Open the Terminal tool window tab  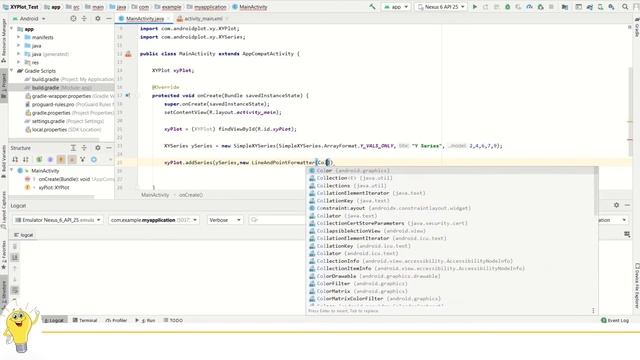tap(85, 320)
